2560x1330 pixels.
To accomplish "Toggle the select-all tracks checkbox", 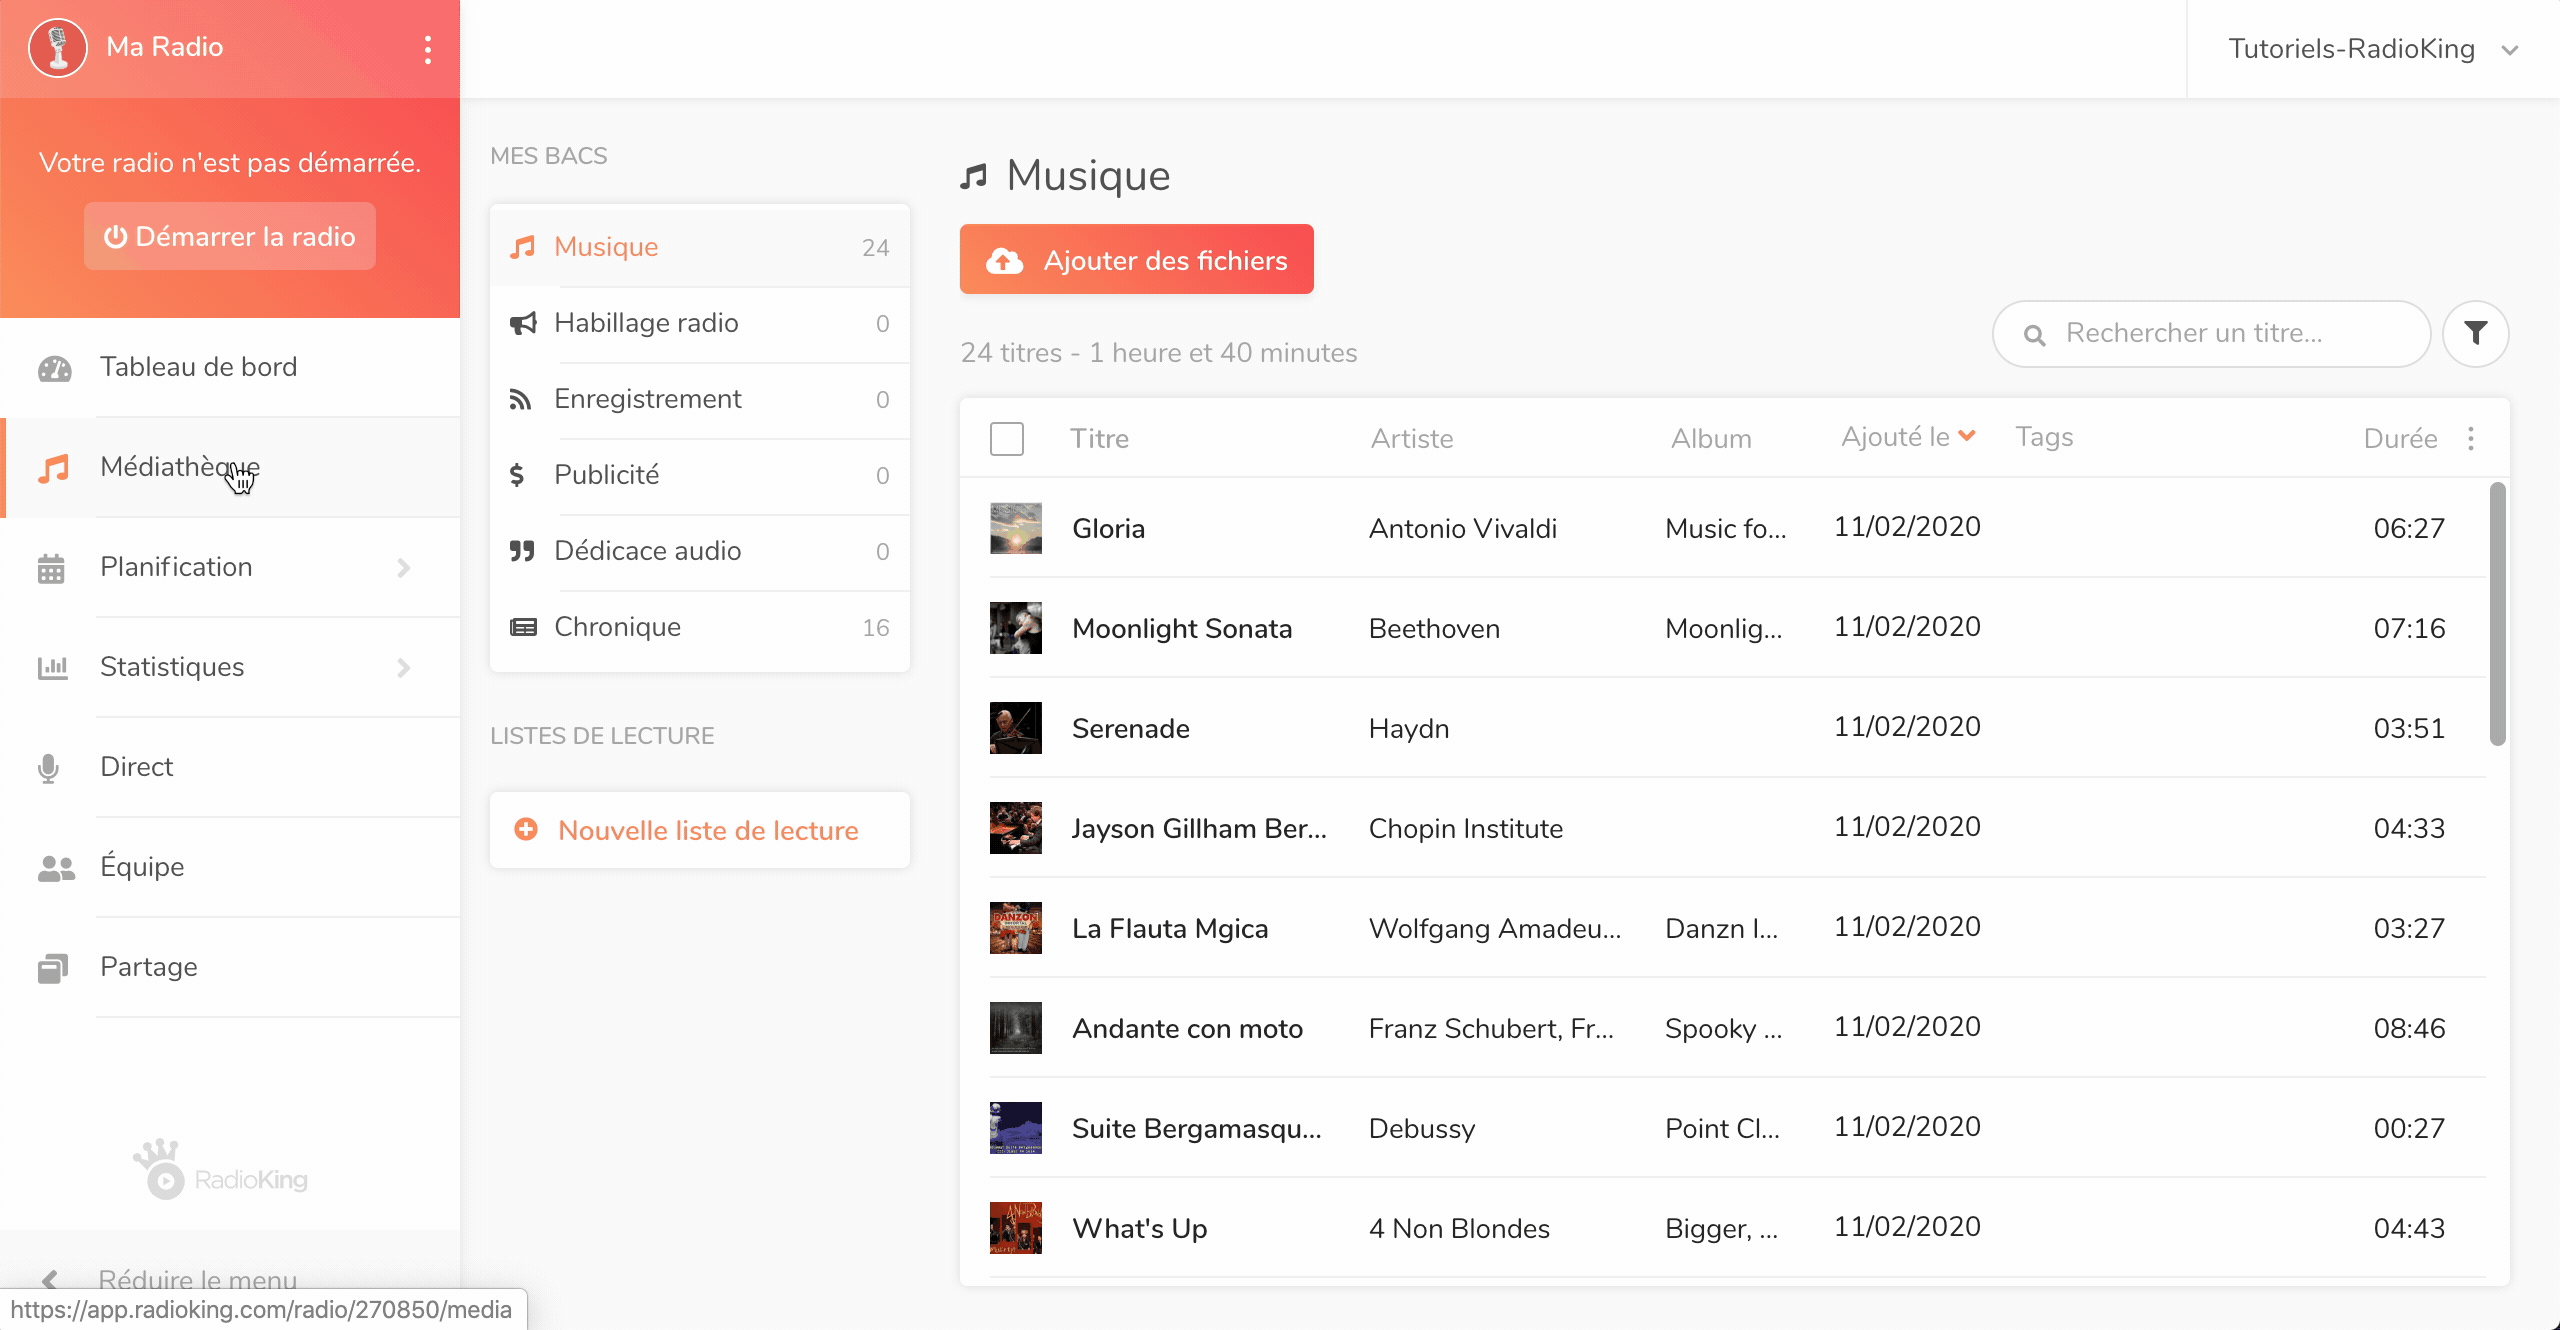I will point(1007,439).
